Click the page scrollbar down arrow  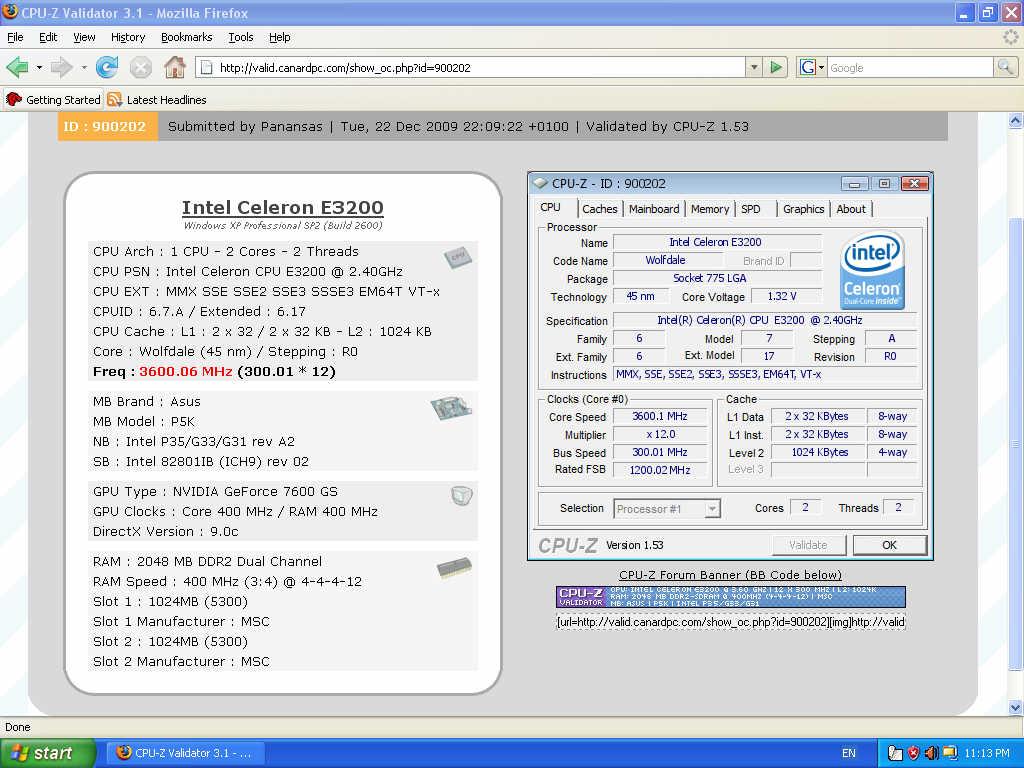point(1015,707)
